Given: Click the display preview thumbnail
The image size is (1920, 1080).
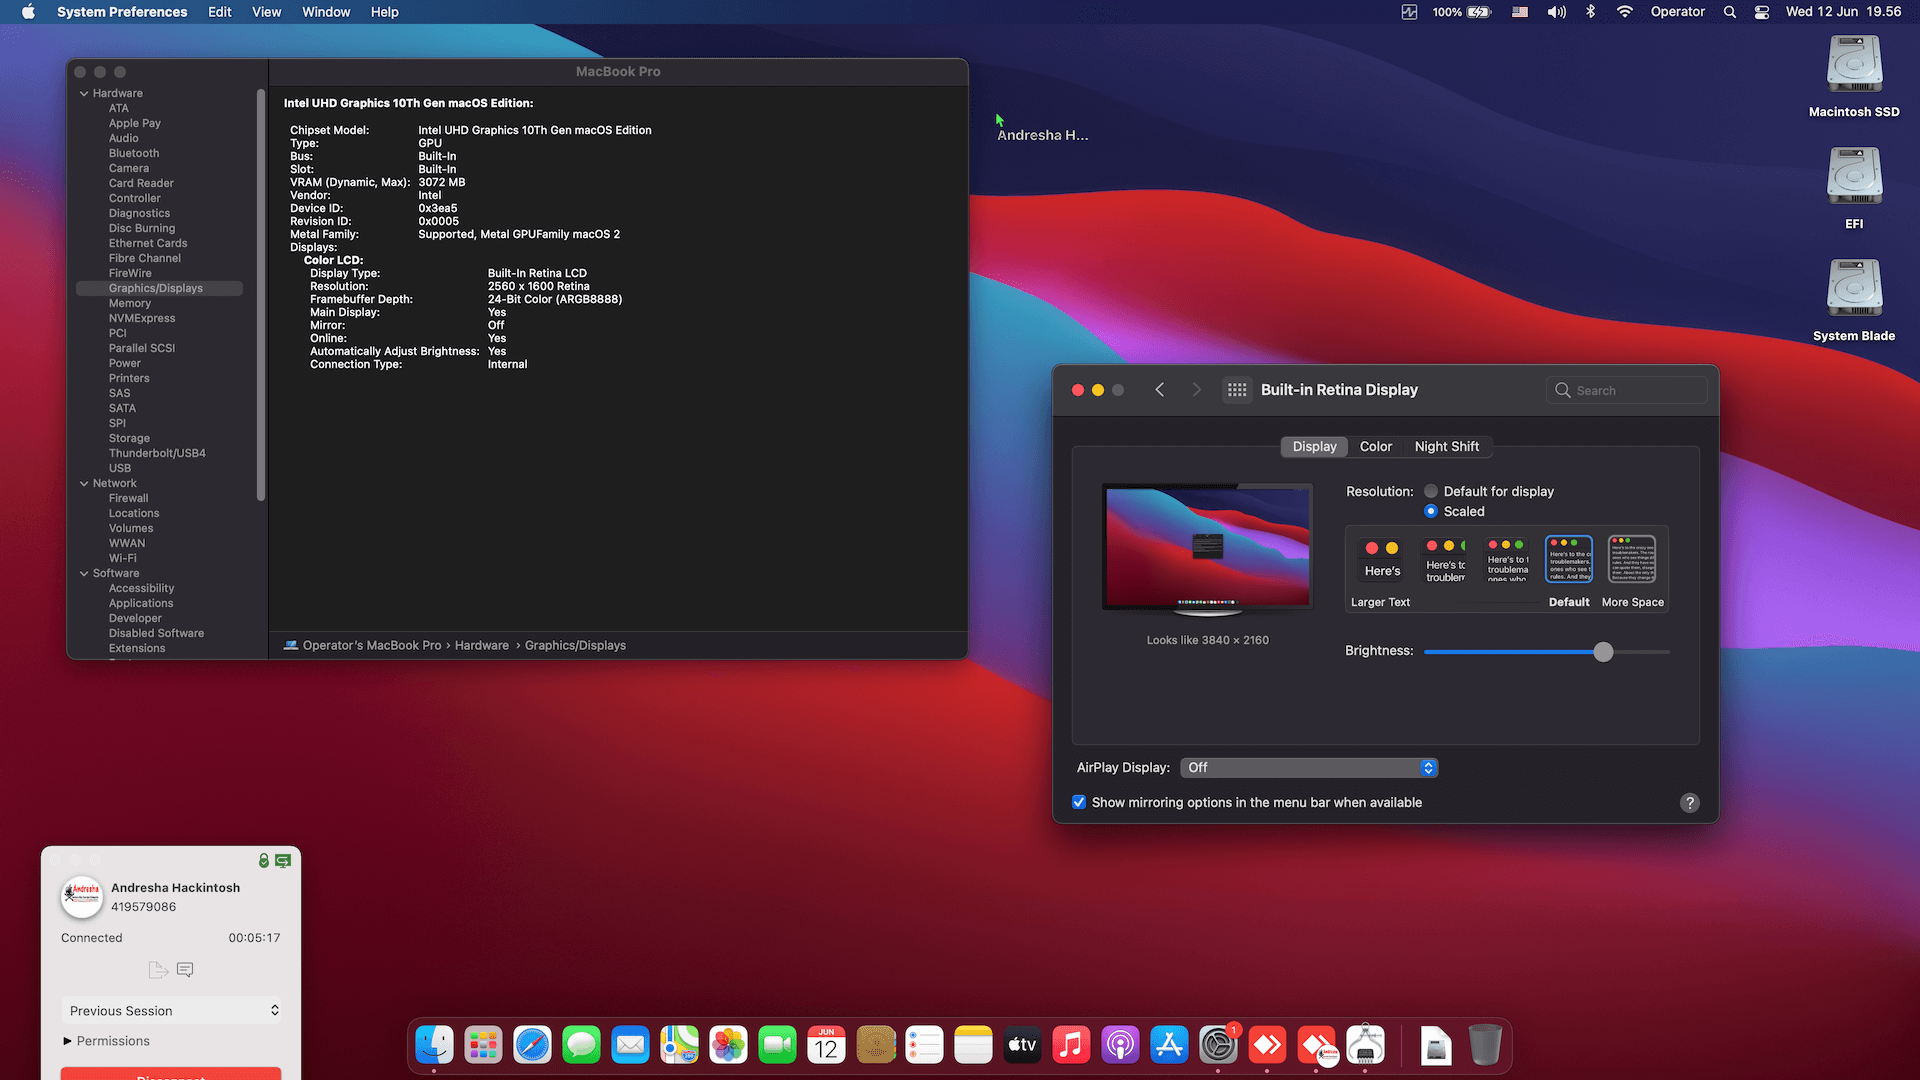Looking at the screenshot, I should (1207, 549).
